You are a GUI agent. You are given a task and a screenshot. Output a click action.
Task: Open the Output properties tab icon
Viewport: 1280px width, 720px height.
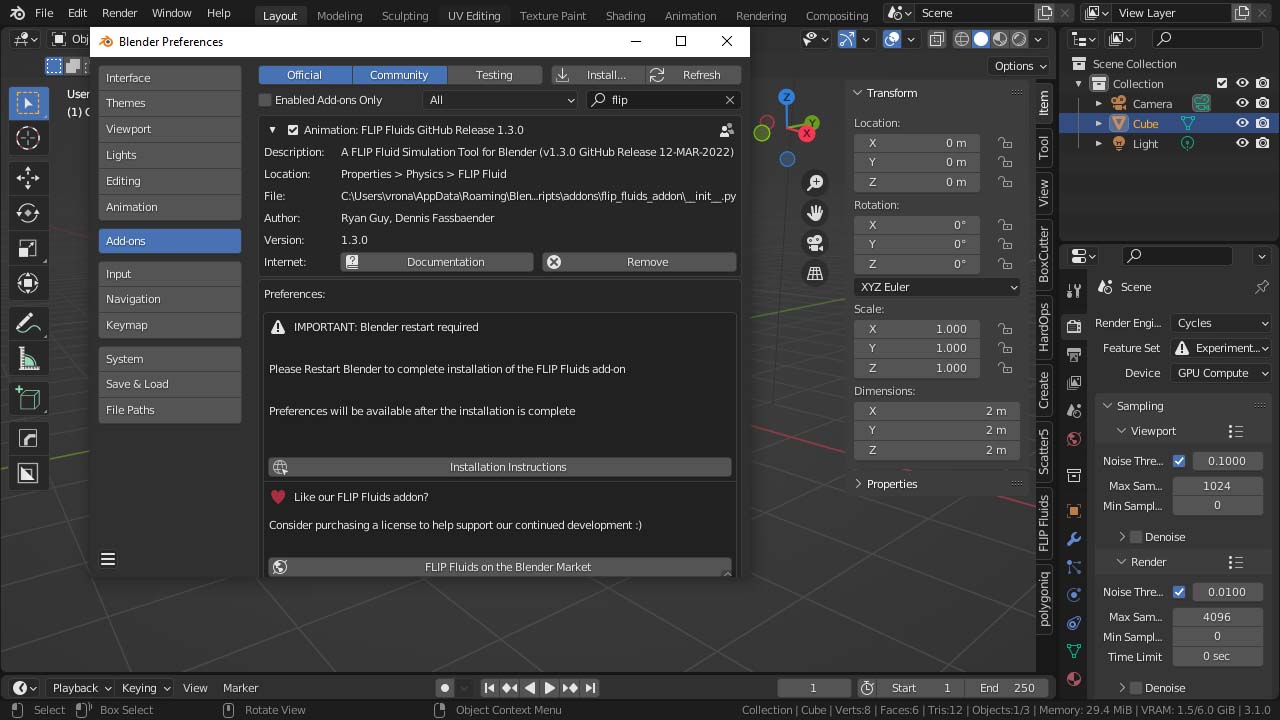(1074, 355)
